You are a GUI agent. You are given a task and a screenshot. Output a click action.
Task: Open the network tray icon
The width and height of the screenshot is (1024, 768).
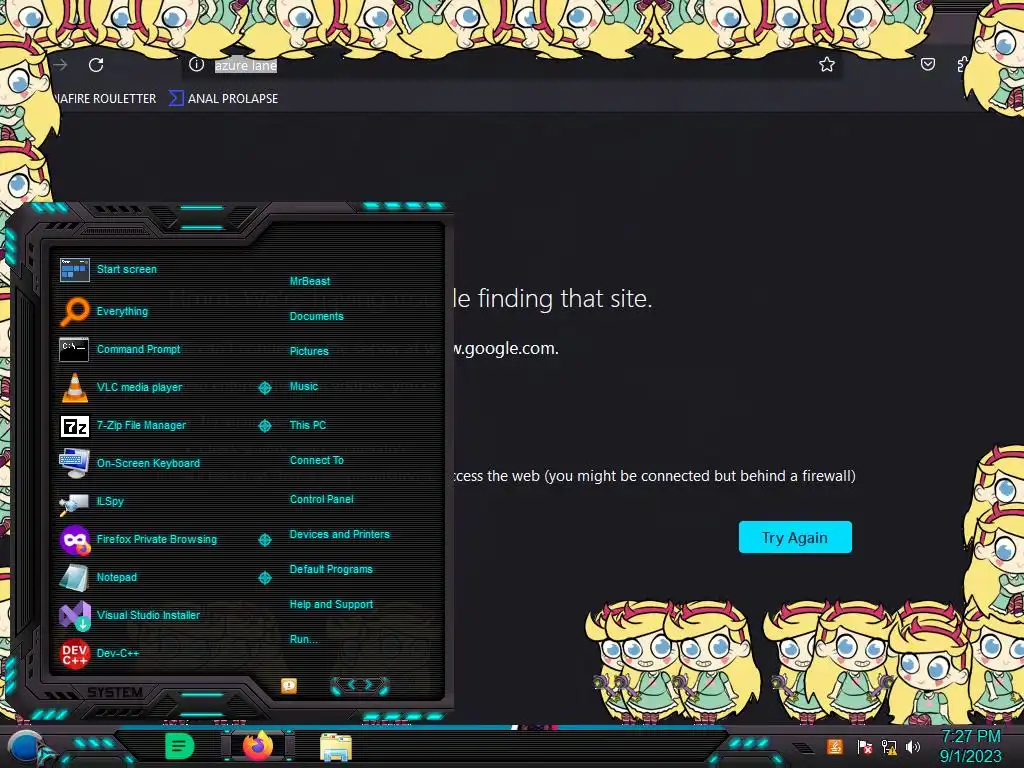(x=889, y=746)
